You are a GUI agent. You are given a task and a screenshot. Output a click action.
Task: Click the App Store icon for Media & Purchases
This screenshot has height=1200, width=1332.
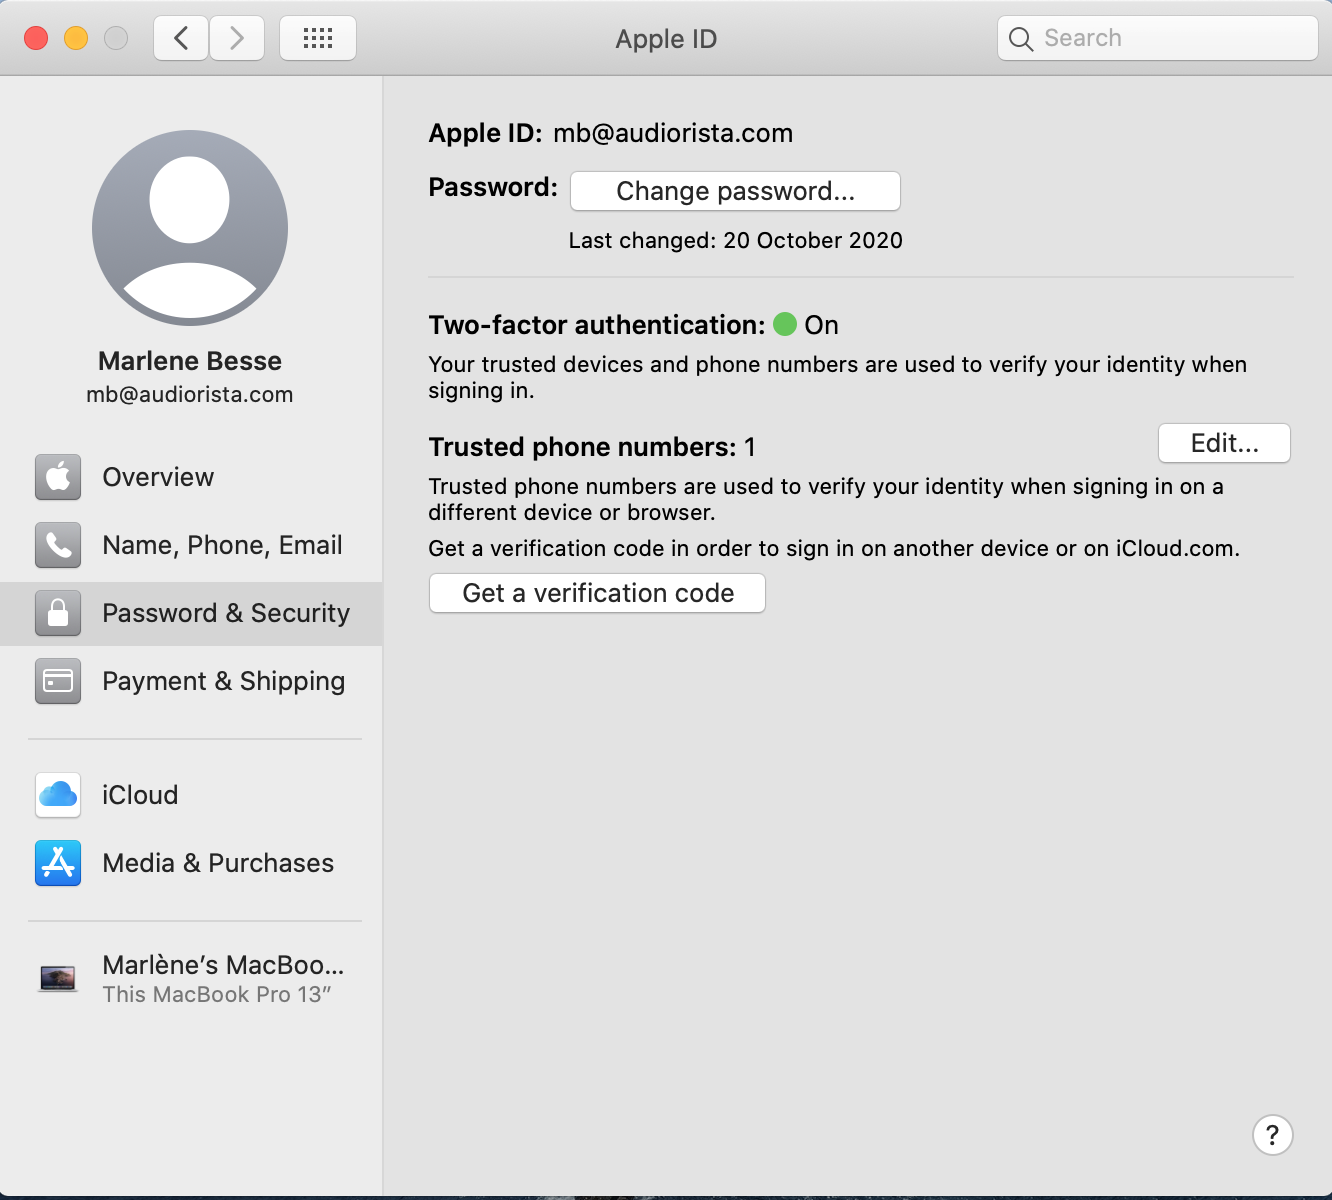[x=58, y=863]
